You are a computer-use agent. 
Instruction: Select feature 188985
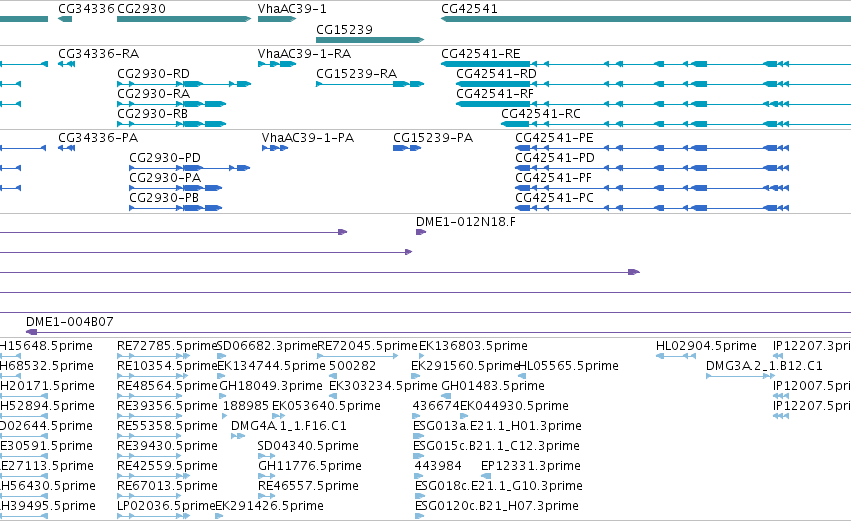coord(246,406)
